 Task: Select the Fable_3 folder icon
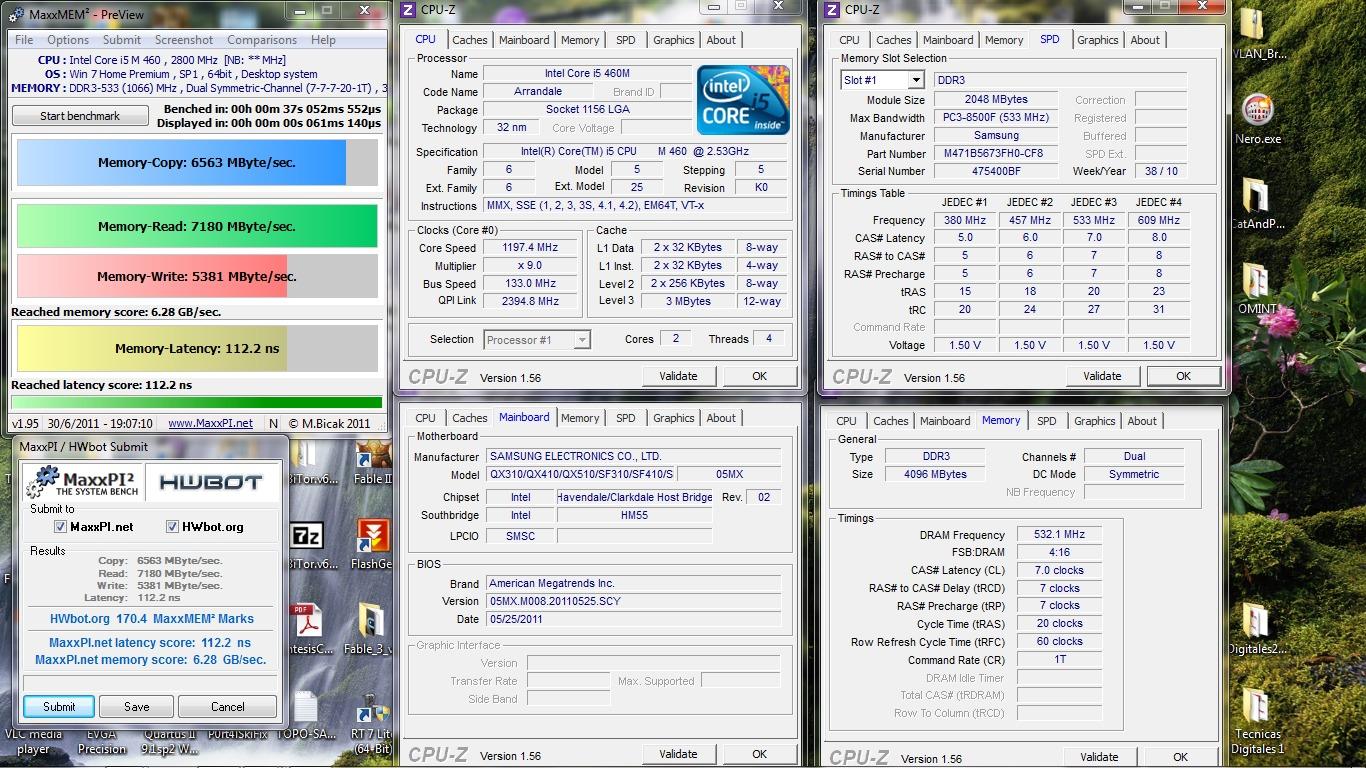372,621
